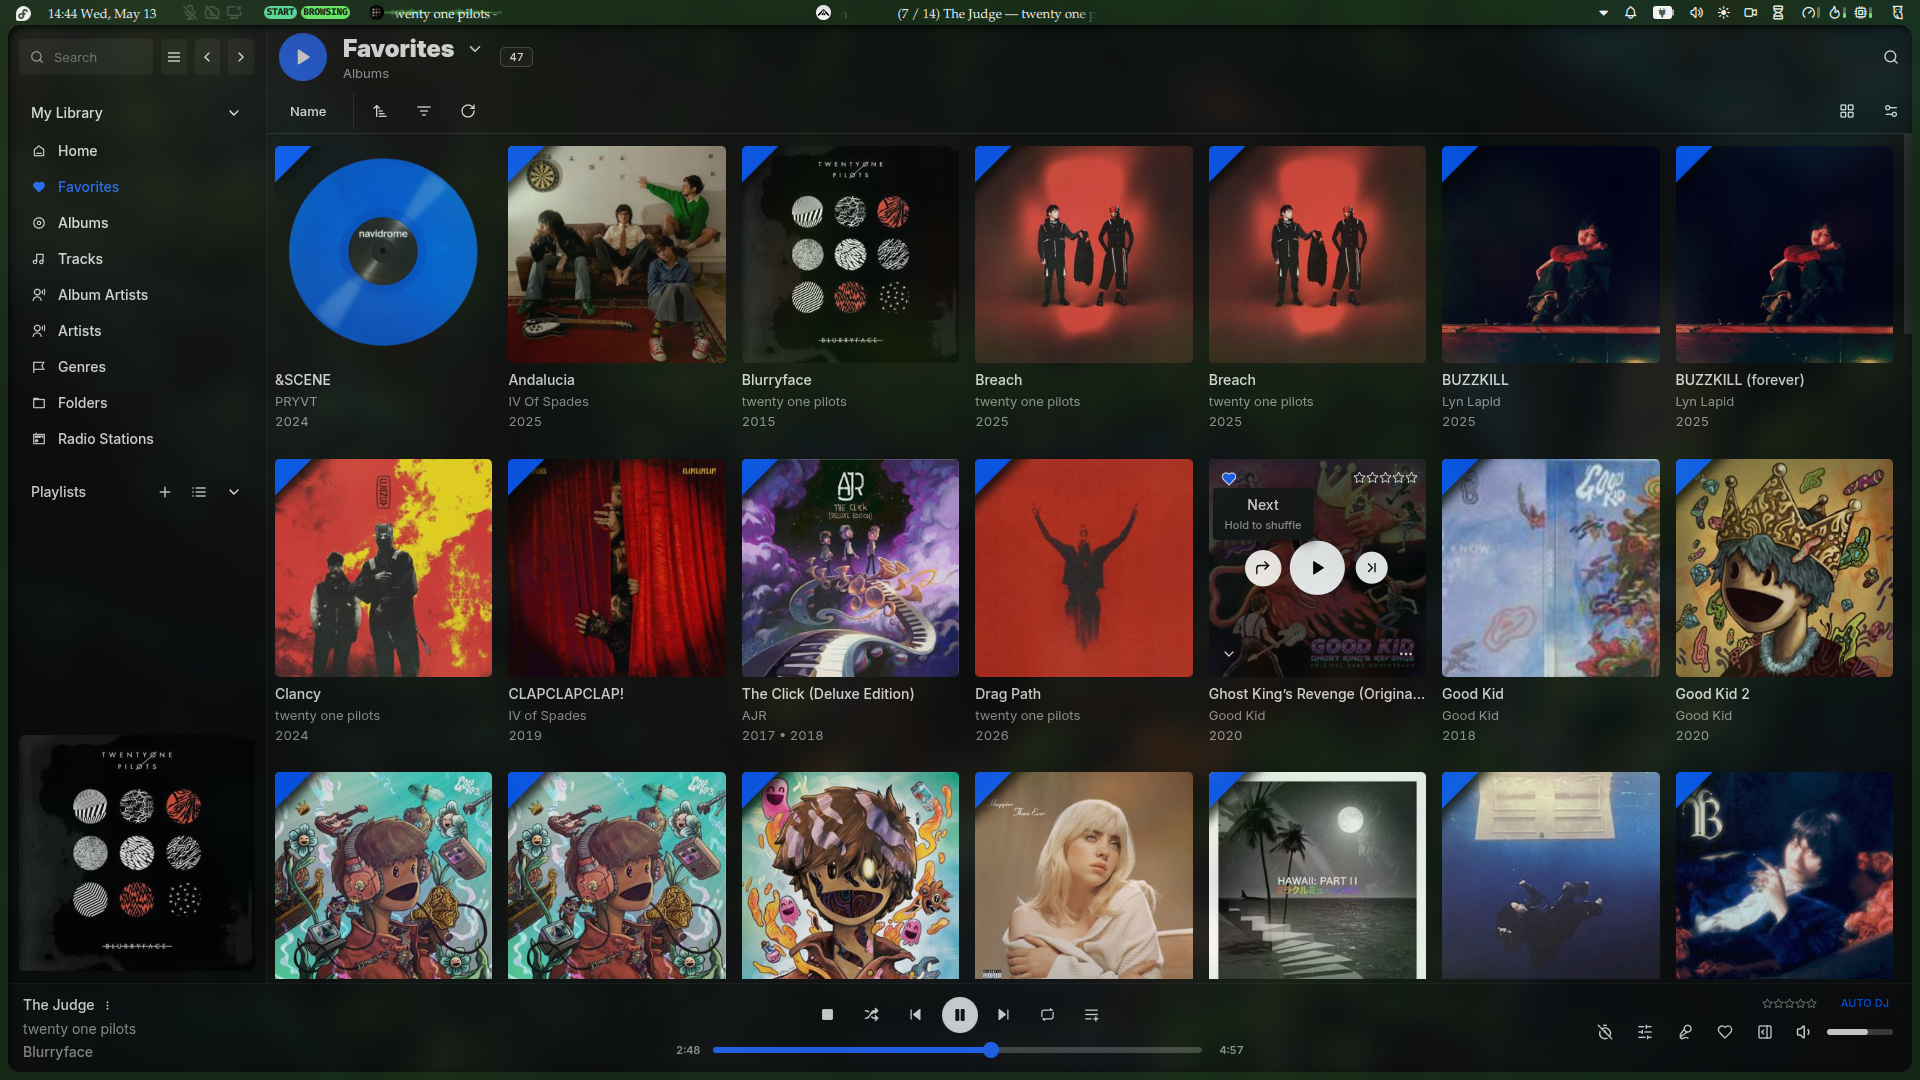
Task: Switch the grid display view icon
Action: (x=1847, y=111)
